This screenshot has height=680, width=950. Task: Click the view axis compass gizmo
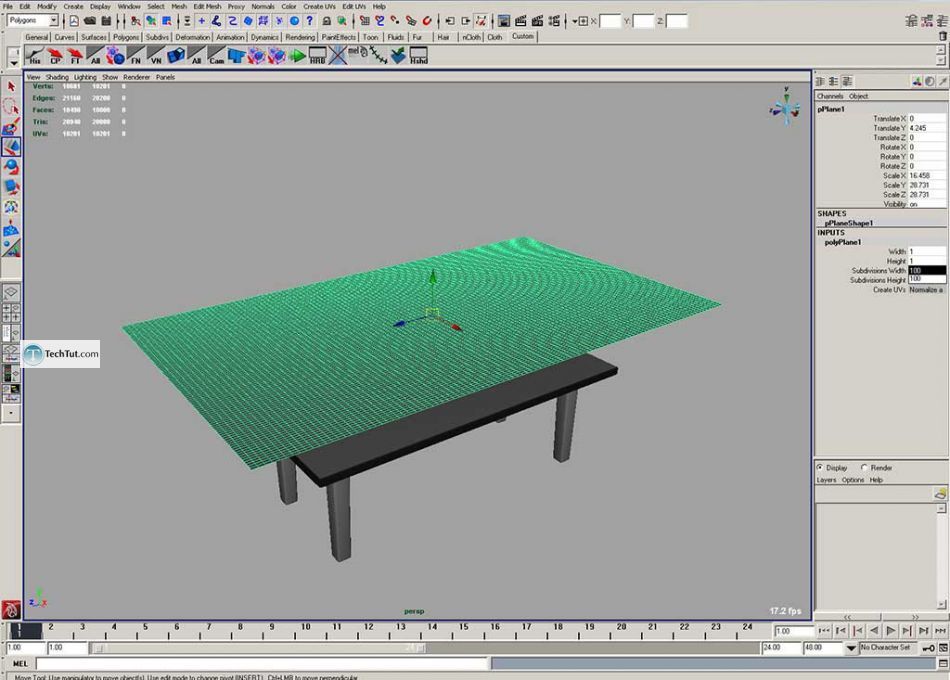tap(785, 106)
